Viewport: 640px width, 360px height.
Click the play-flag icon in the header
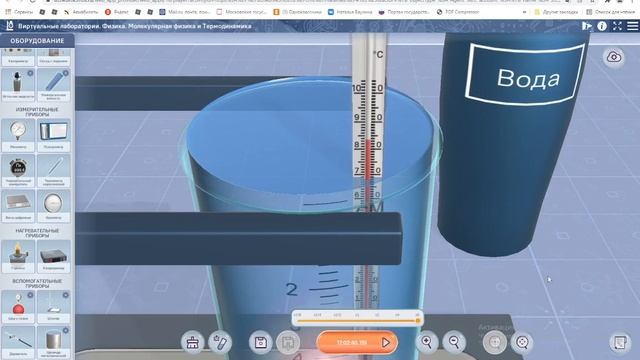587,26
